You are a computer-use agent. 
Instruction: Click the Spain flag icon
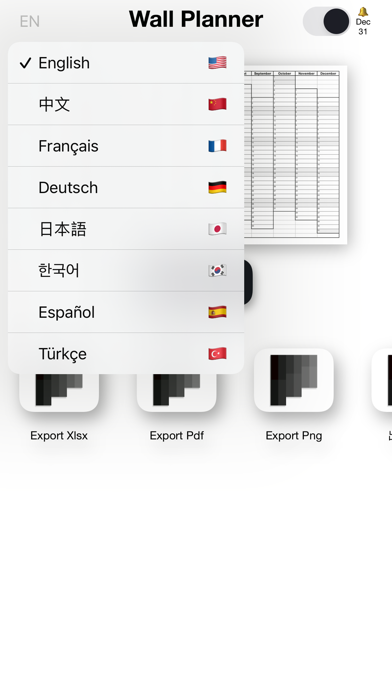[x=218, y=312]
